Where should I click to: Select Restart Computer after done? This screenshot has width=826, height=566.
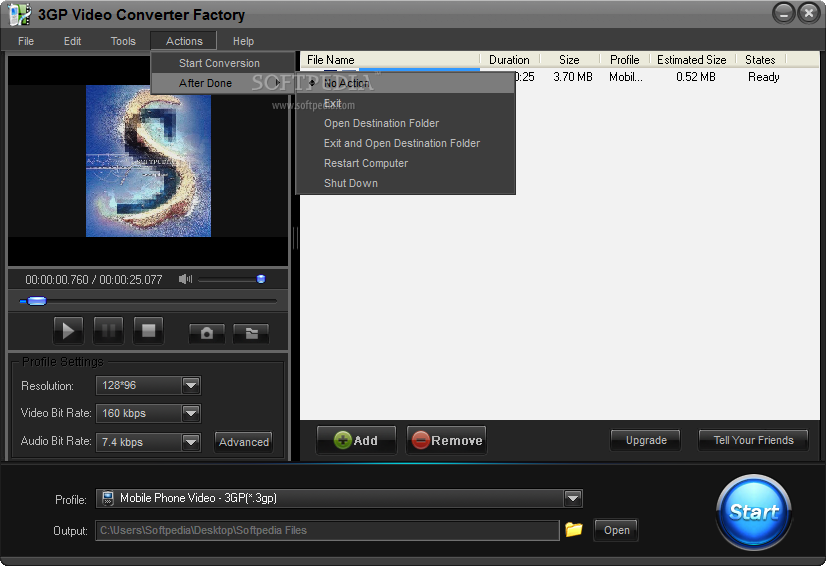point(406,163)
